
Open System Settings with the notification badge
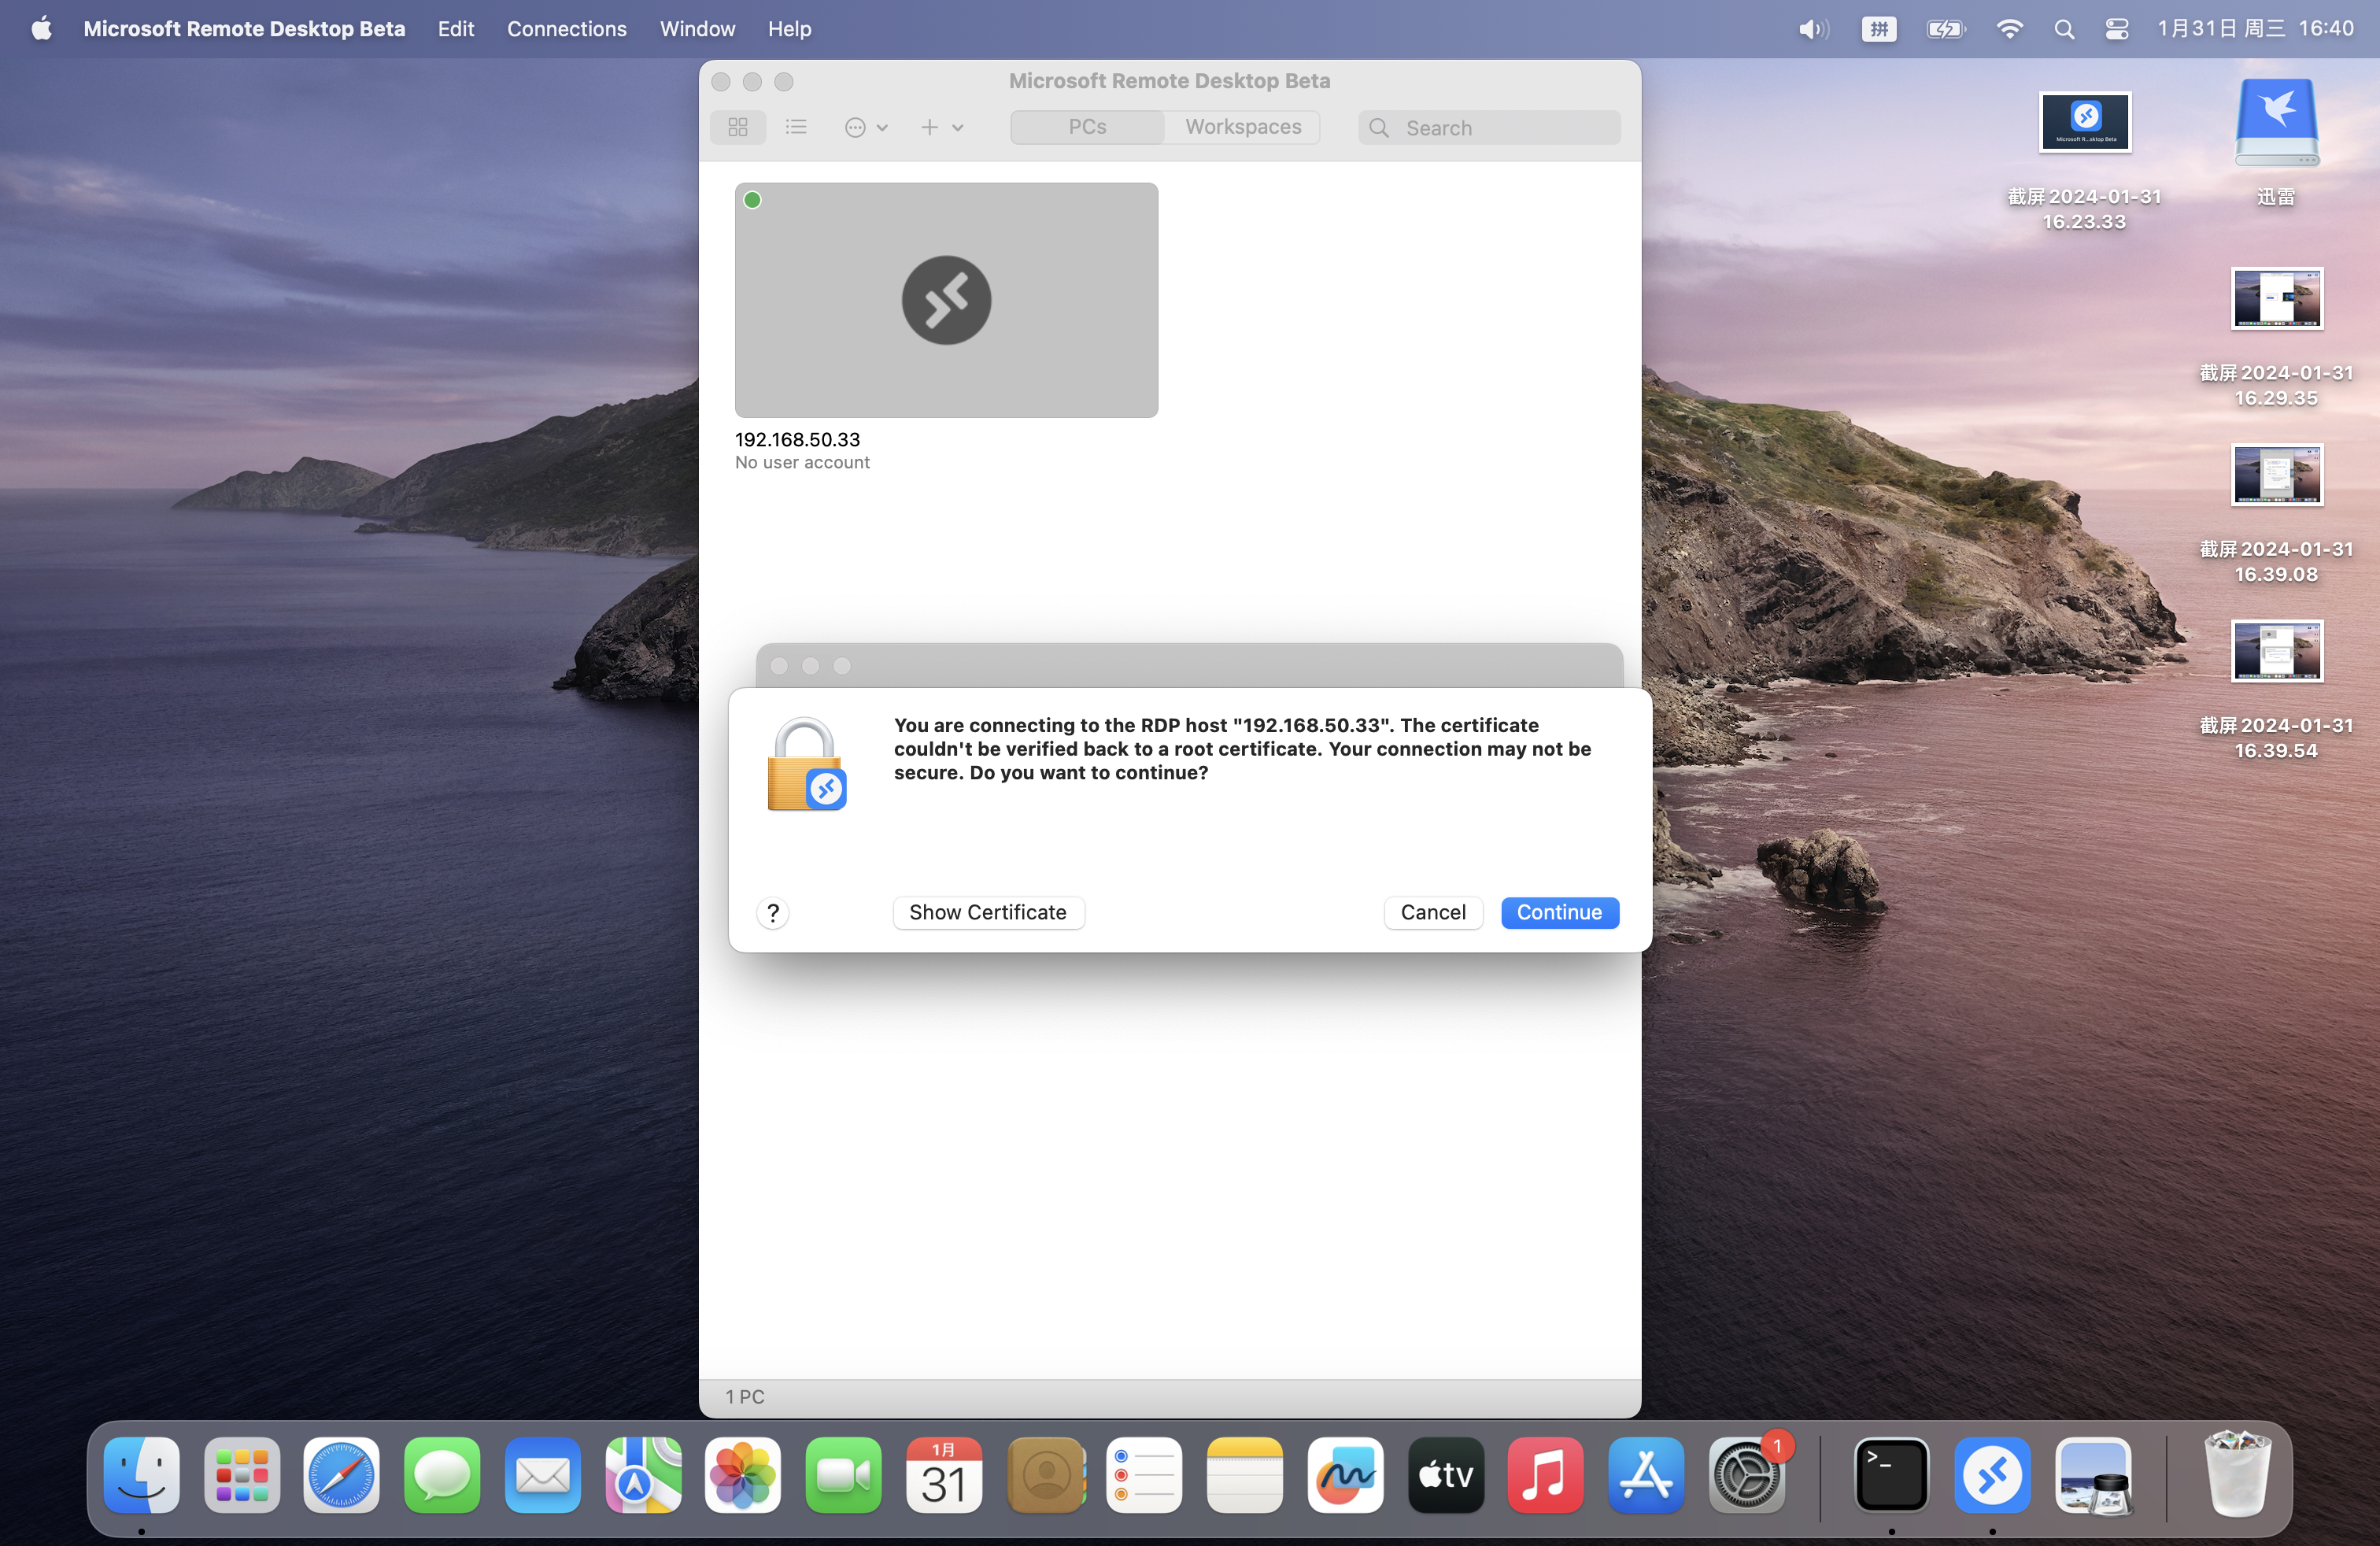pos(1746,1475)
